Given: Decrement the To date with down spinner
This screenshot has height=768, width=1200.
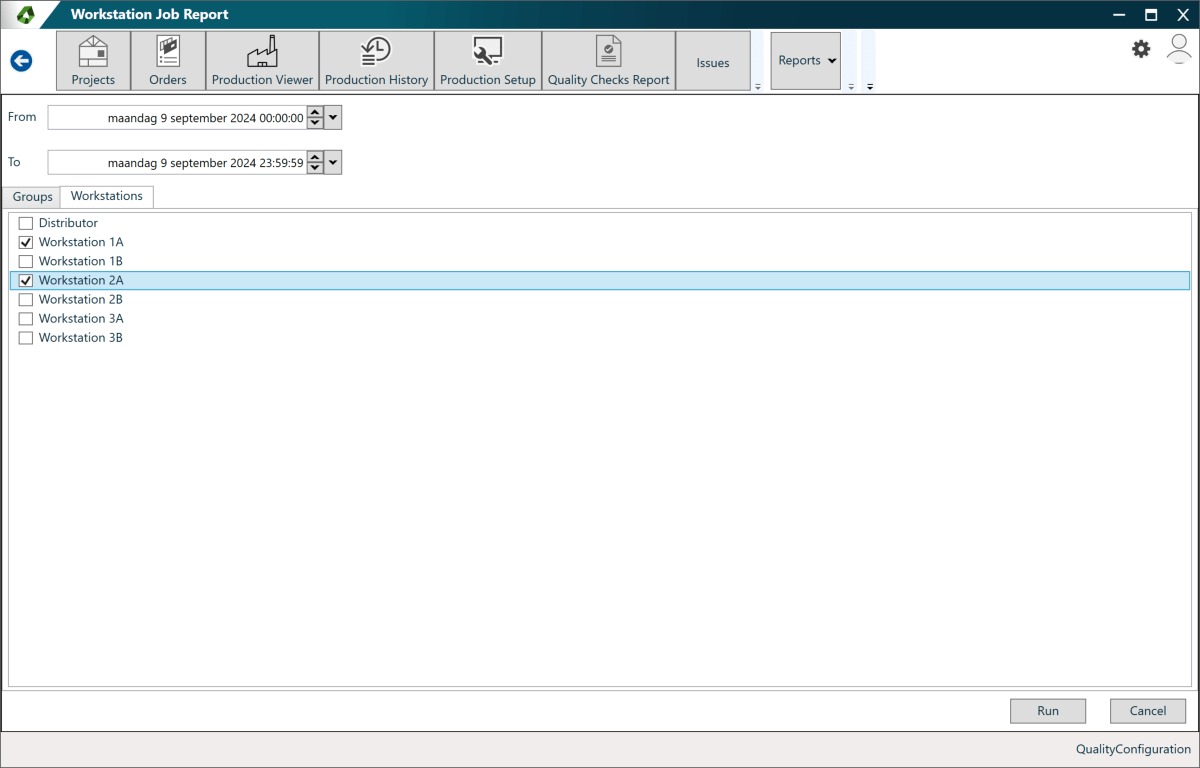Looking at the screenshot, I should click(x=315, y=169).
